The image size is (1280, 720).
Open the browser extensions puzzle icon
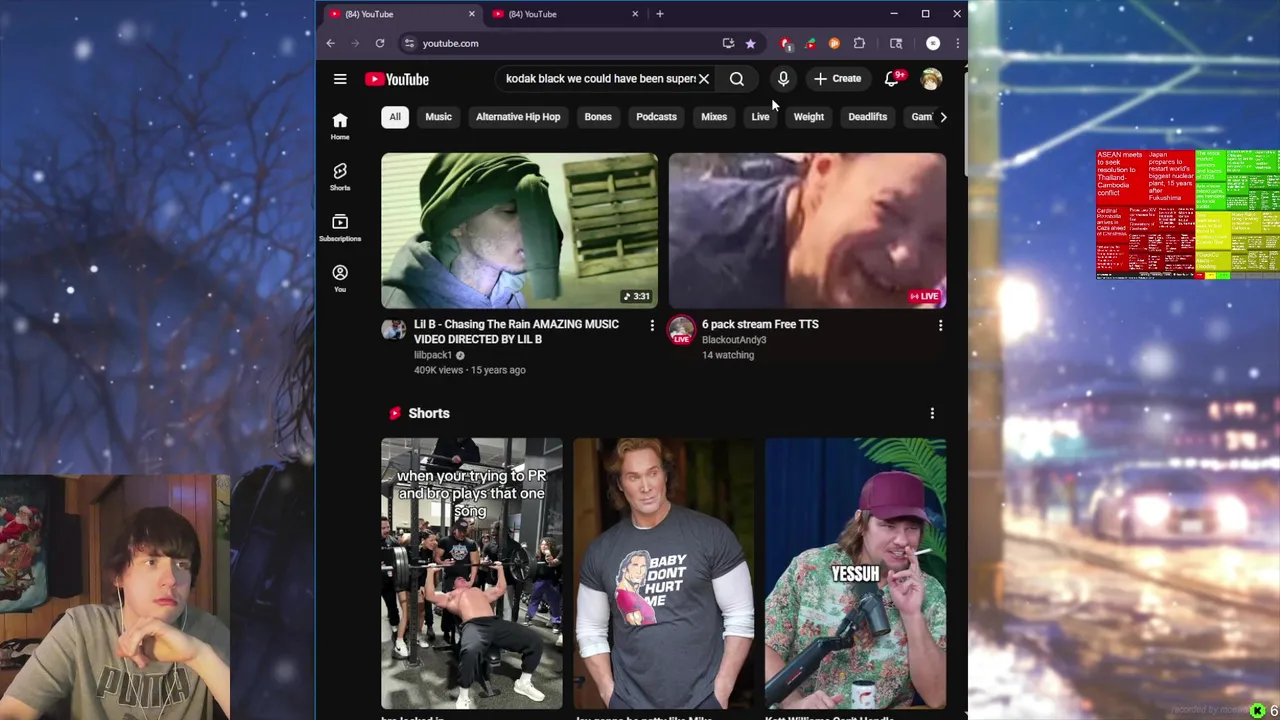point(859,43)
